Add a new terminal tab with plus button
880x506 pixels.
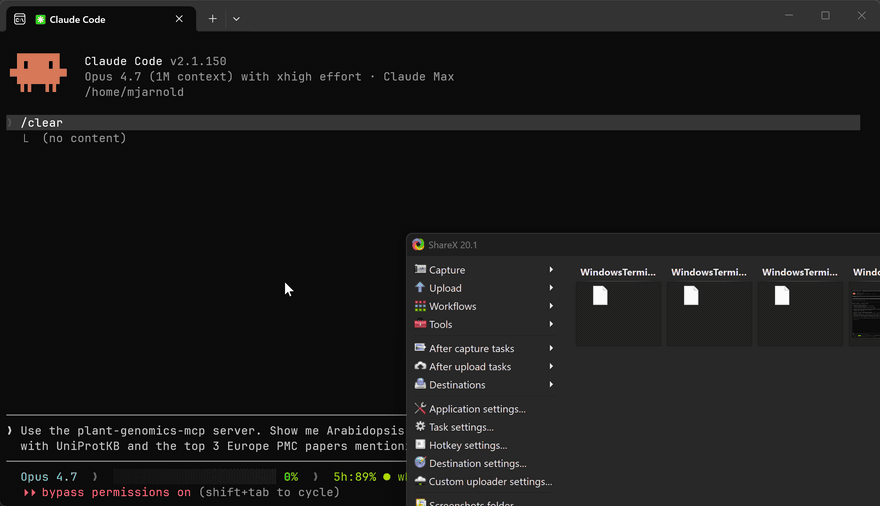[213, 19]
